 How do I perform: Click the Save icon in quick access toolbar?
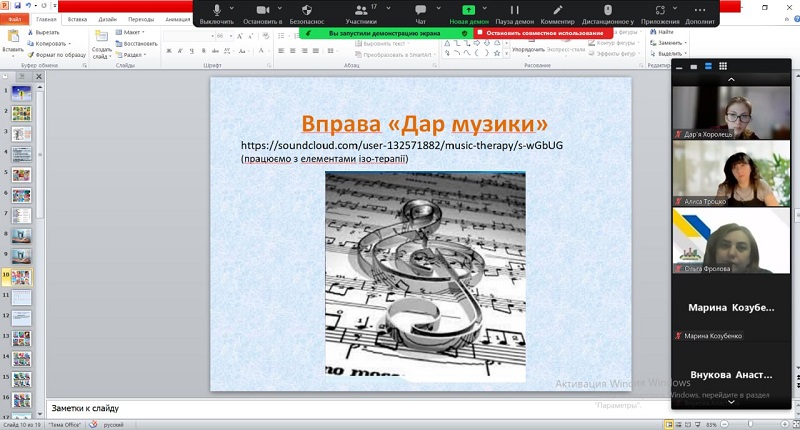18,6
